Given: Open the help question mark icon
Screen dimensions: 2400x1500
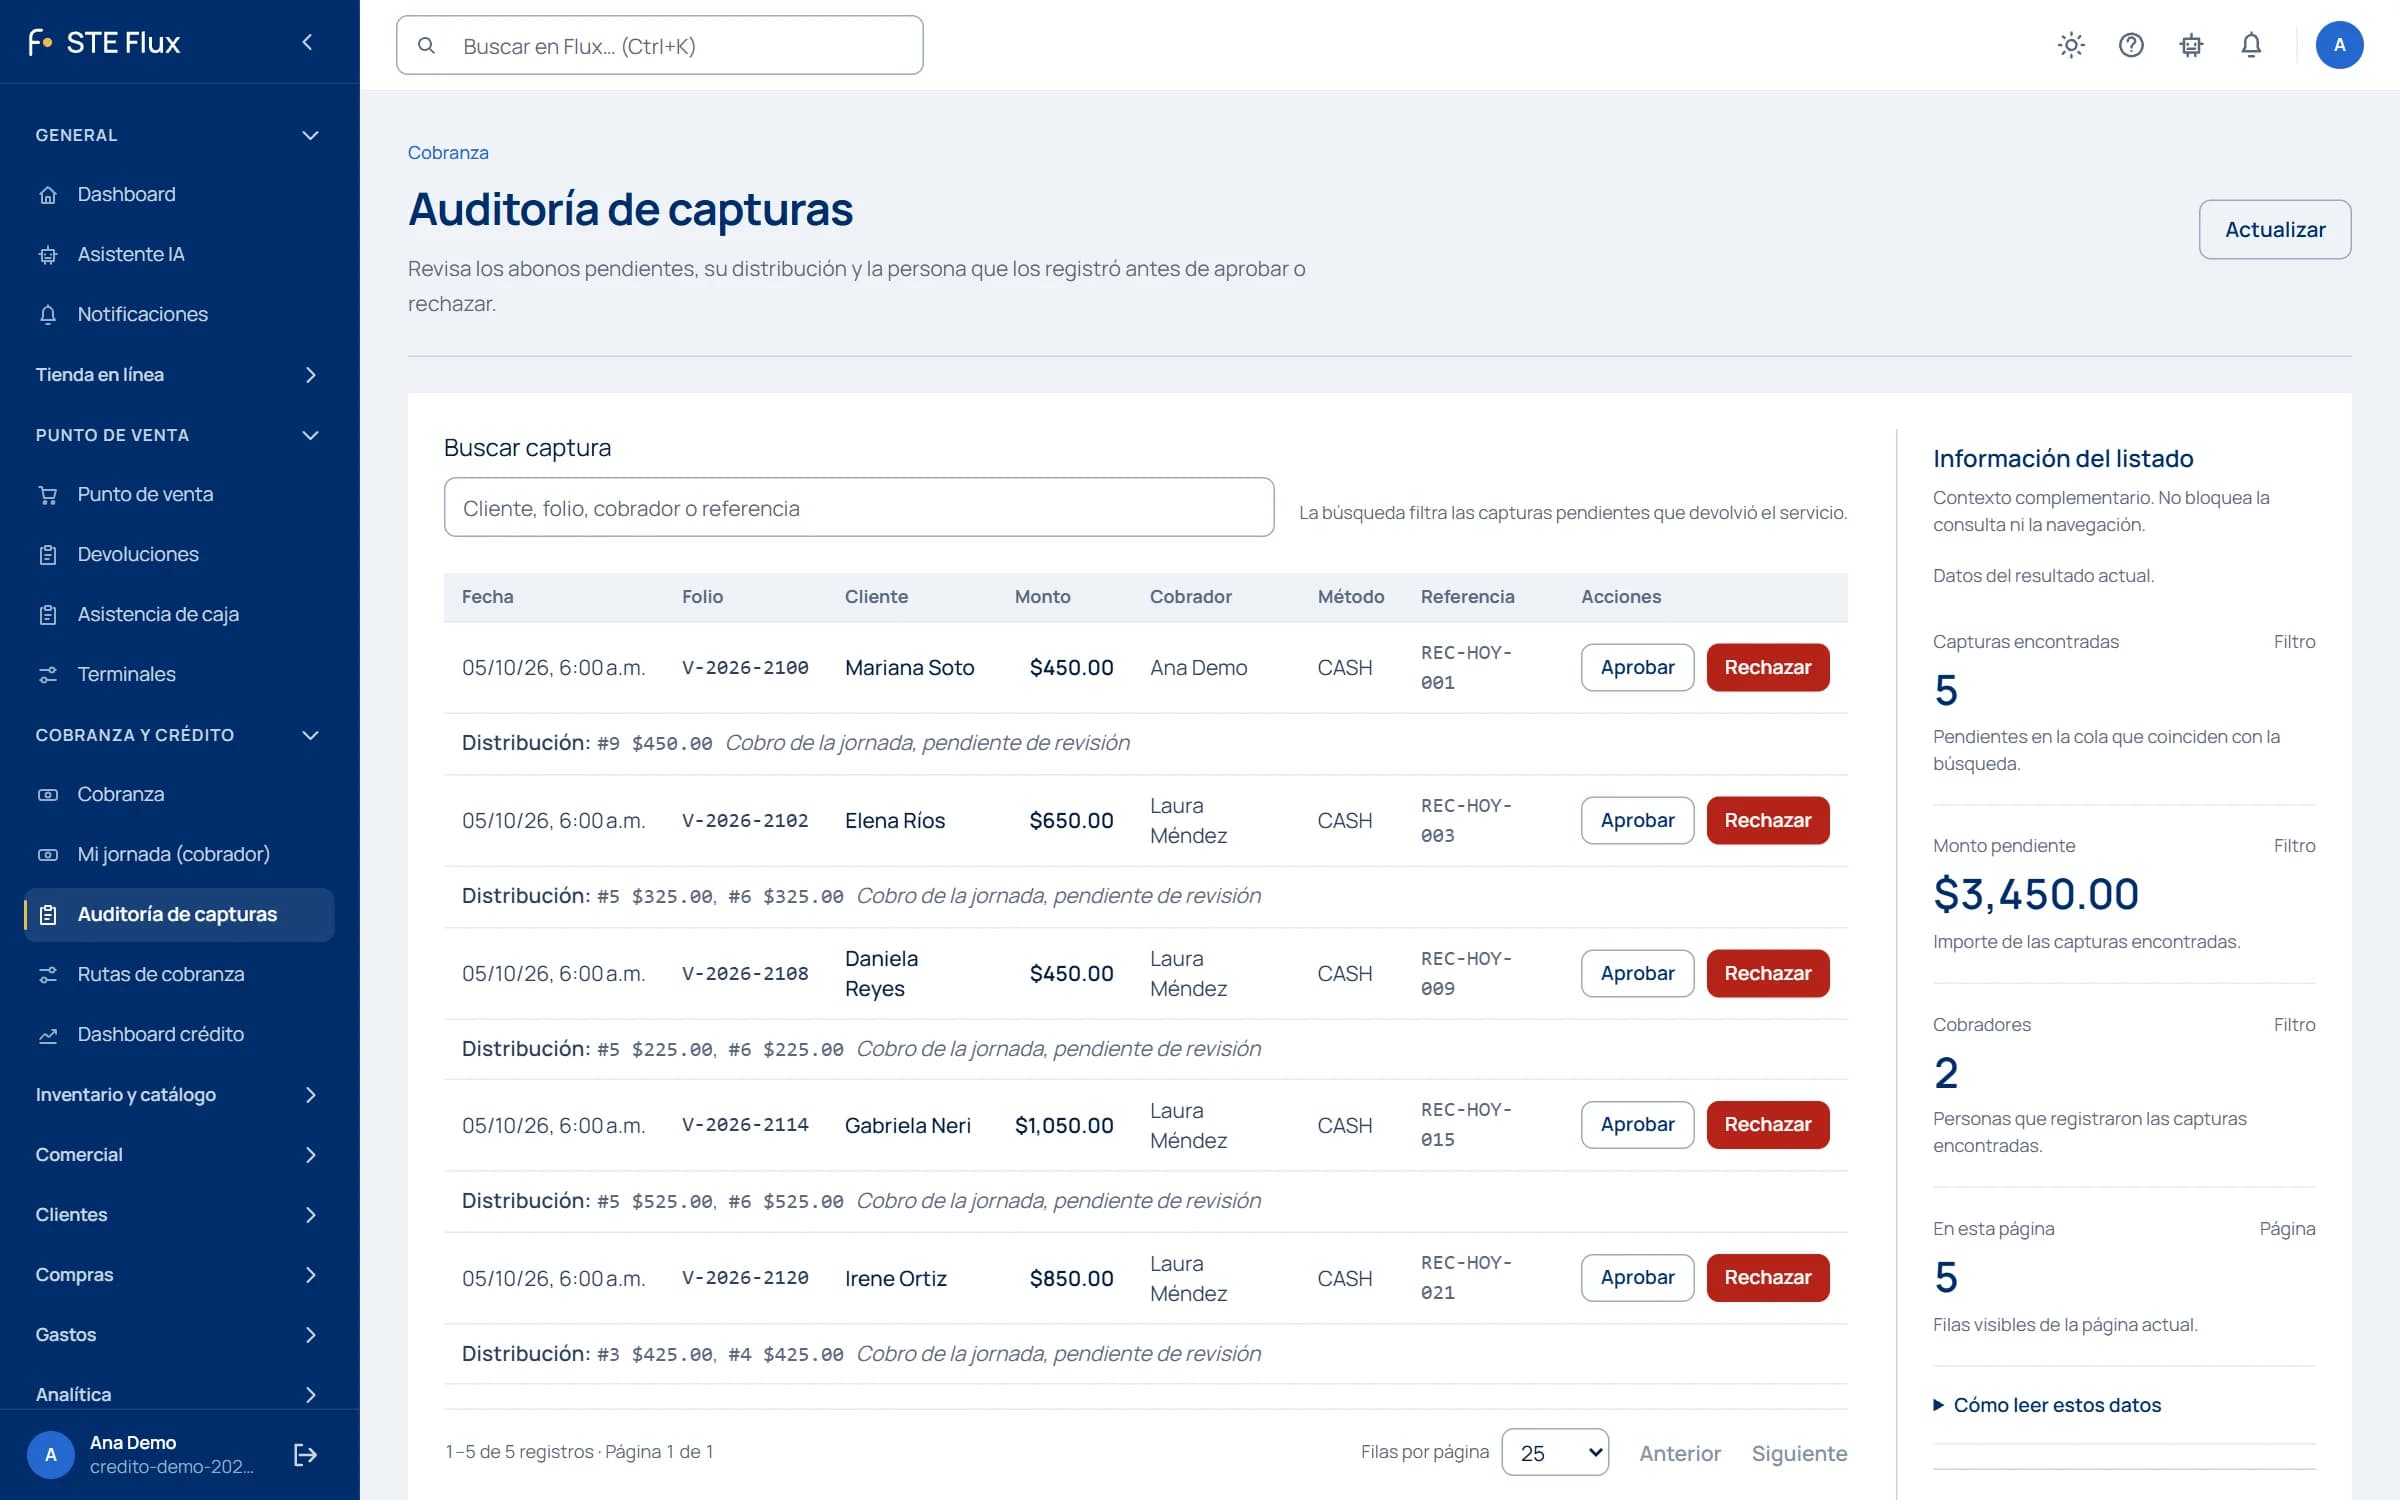Looking at the screenshot, I should pos(2131,45).
